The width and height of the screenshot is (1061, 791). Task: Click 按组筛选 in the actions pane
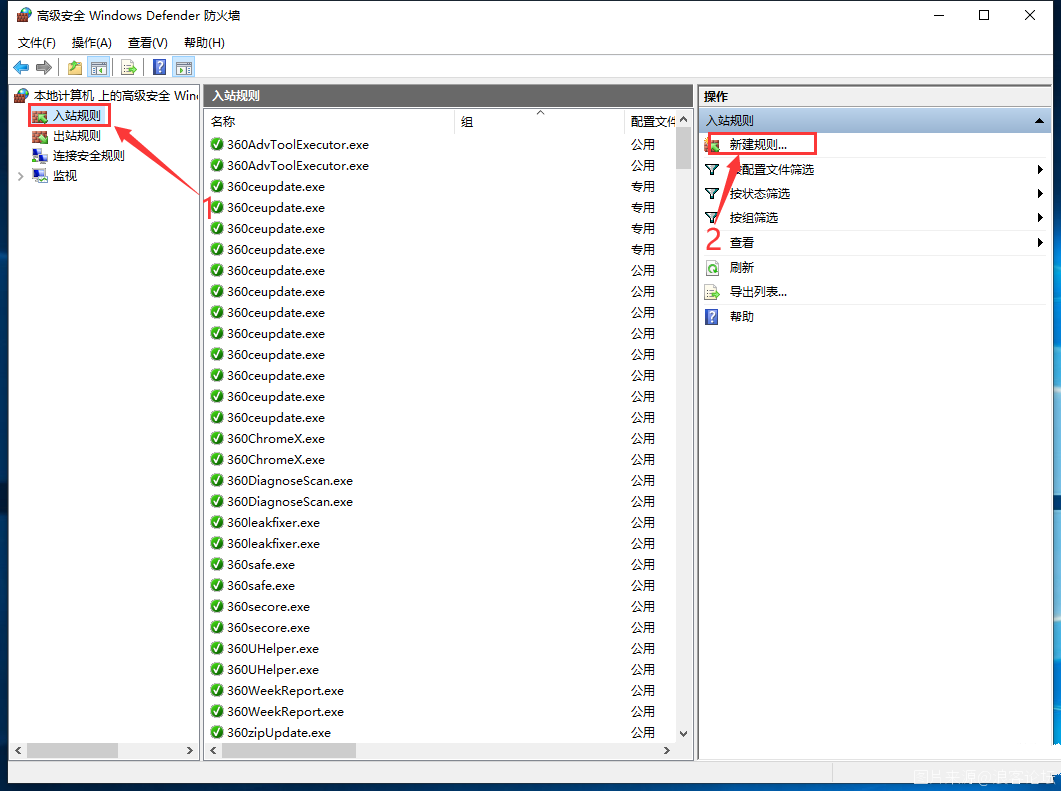tap(754, 218)
